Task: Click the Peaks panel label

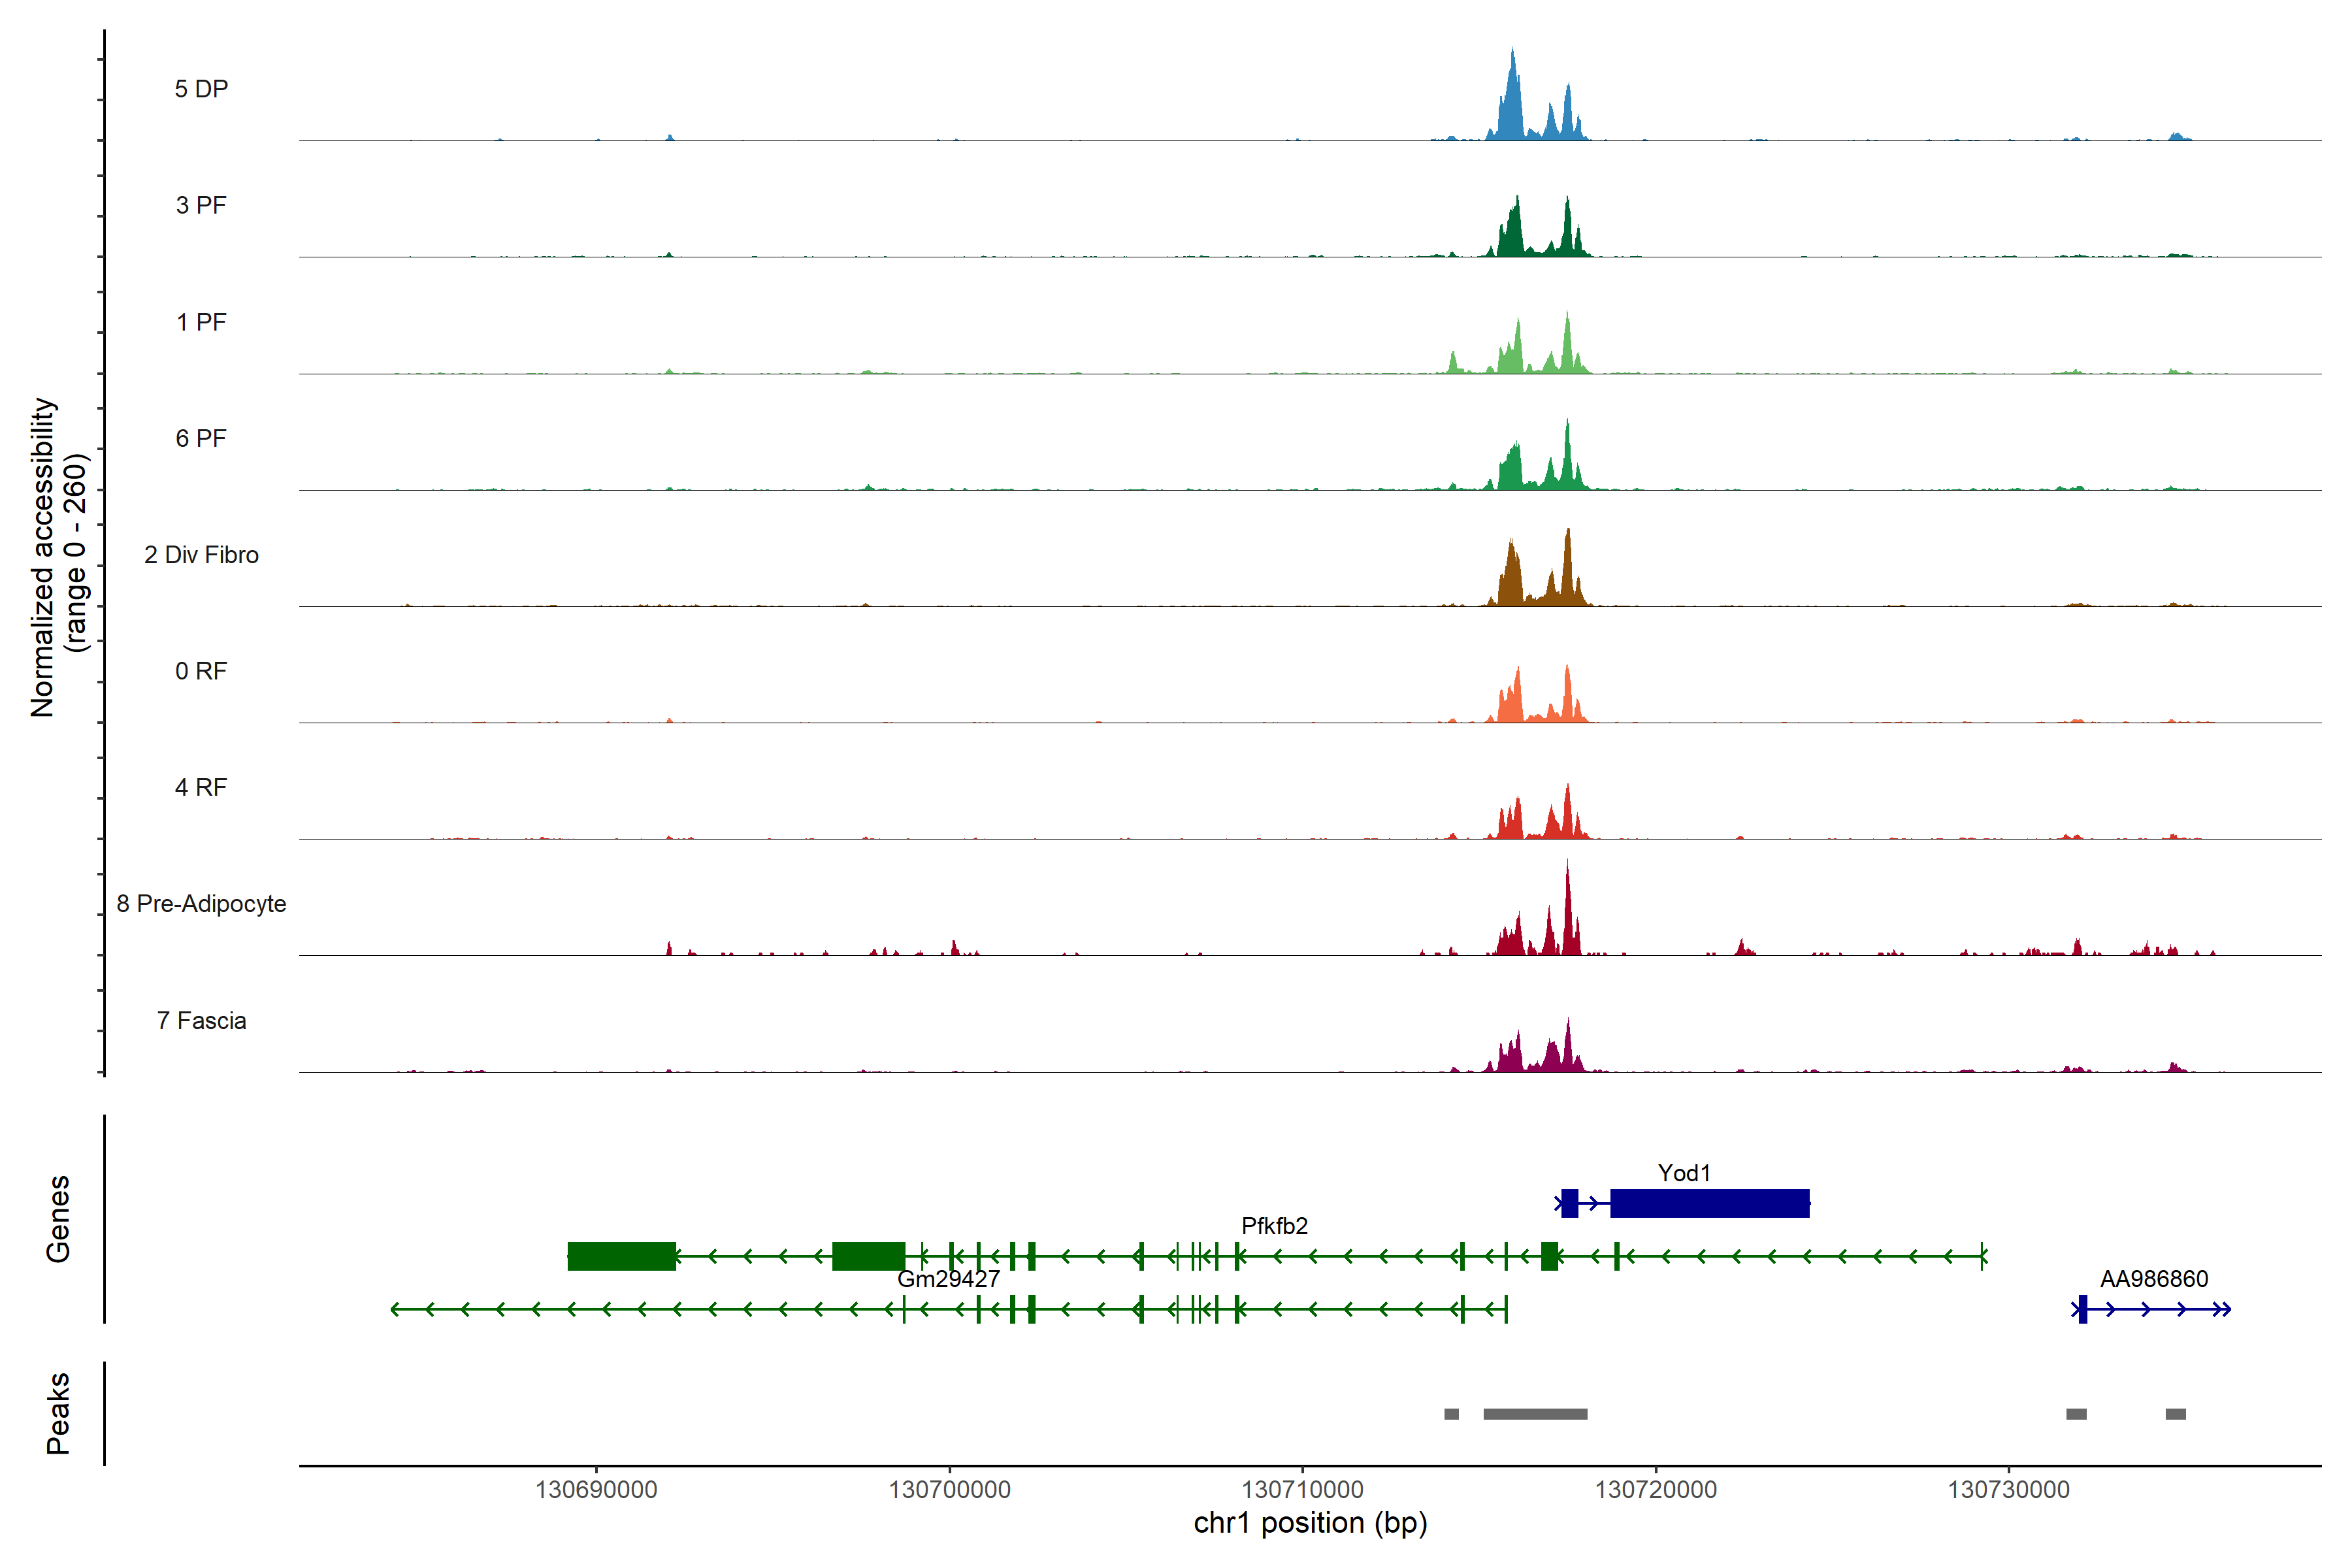Action: tap(58, 1413)
